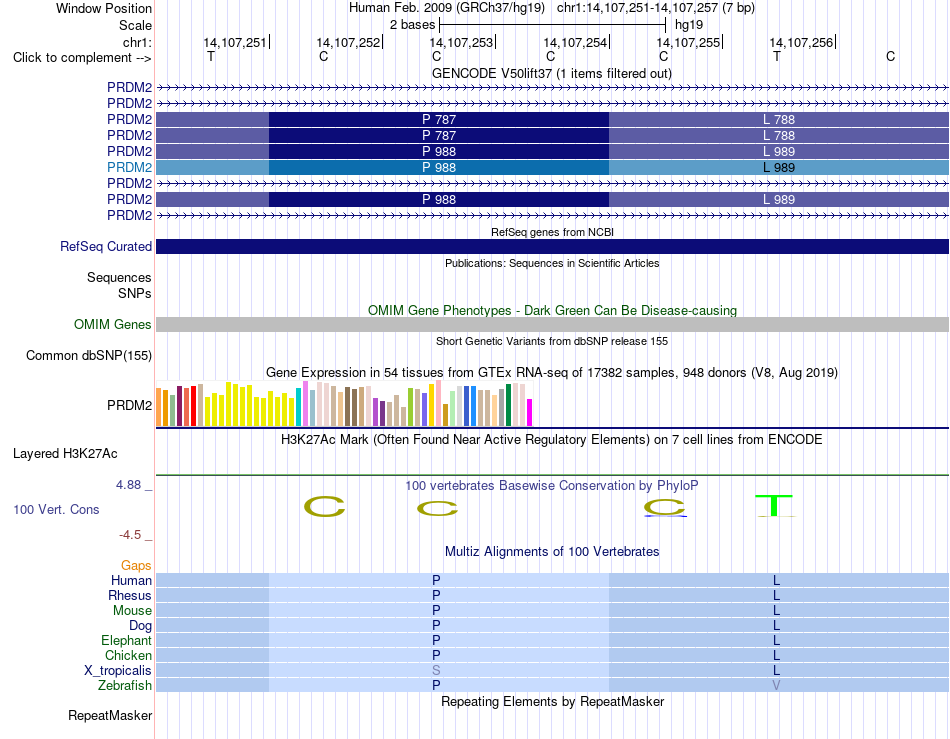950x739 pixels.
Task: Select the light-blue highlighted PRDM2 transcript label
Action: coord(129,167)
